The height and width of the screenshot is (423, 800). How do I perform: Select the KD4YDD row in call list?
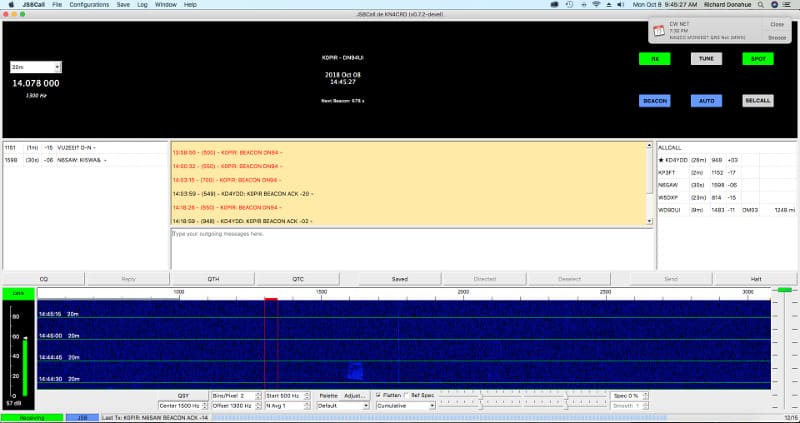pyautogui.click(x=727, y=160)
